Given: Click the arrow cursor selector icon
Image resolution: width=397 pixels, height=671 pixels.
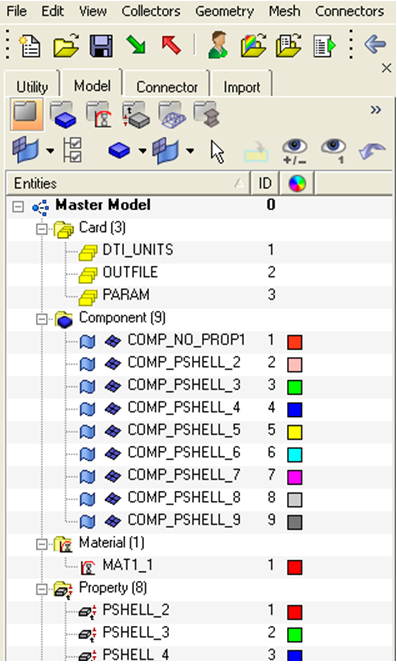Looking at the screenshot, I should coord(217,152).
